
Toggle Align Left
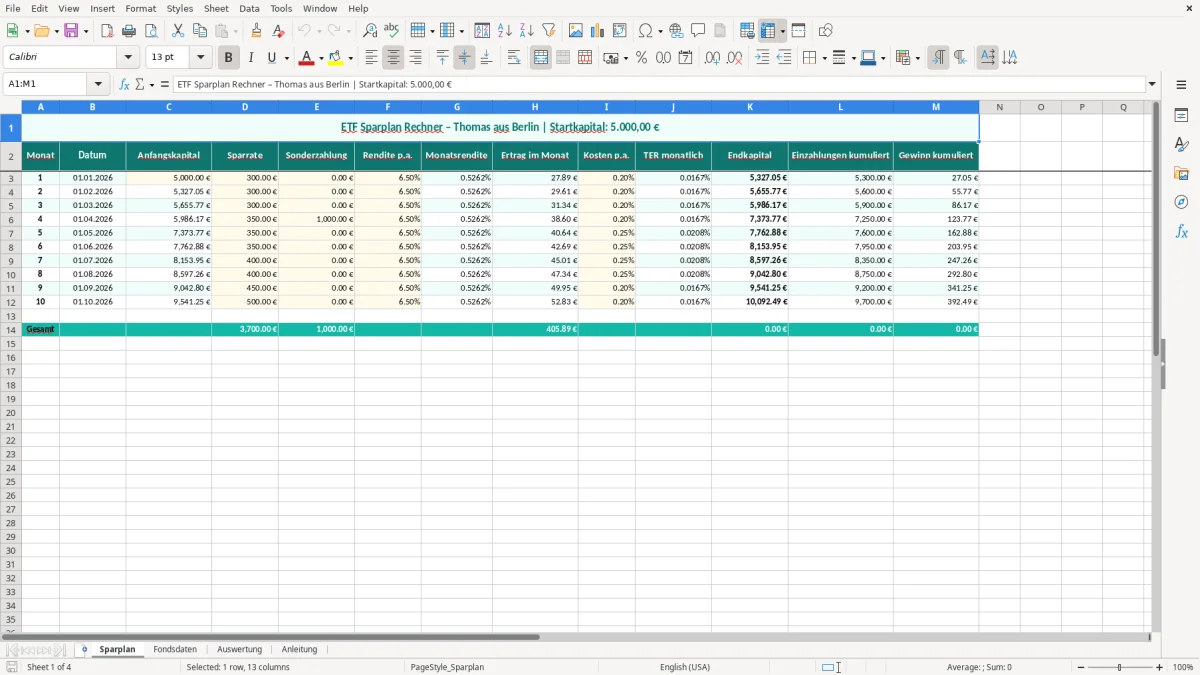coord(372,58)
